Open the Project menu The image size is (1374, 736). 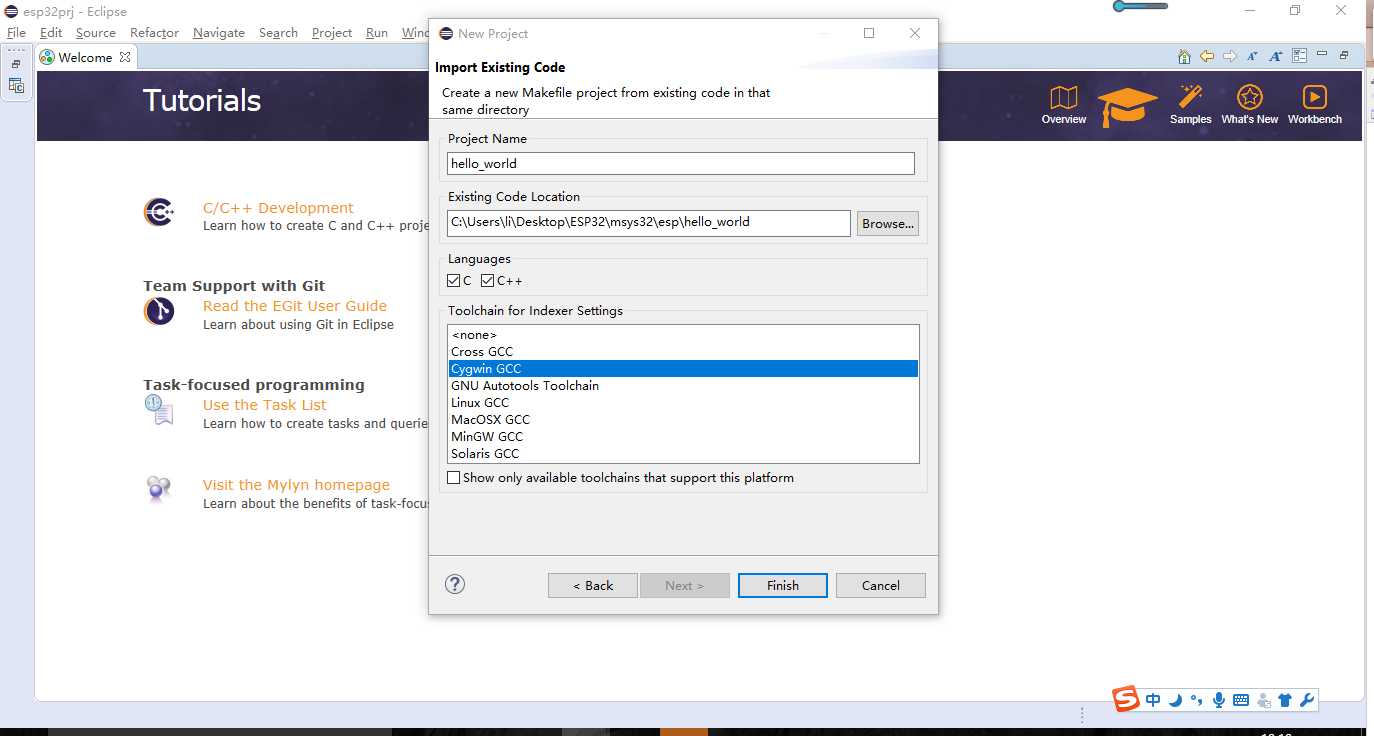pyautogui.click(x=332, y=32)
